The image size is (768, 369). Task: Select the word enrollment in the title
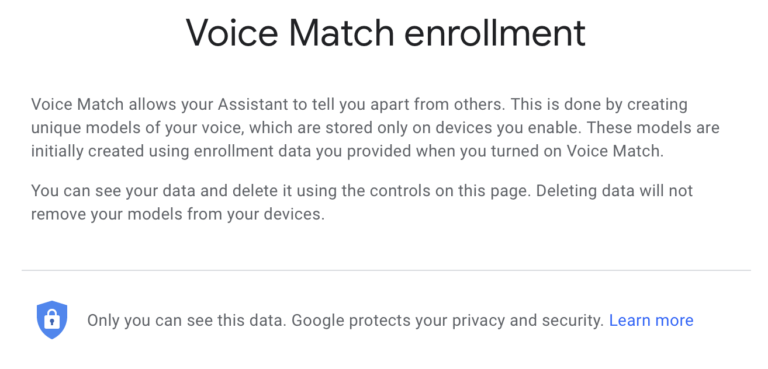point(495,33)
